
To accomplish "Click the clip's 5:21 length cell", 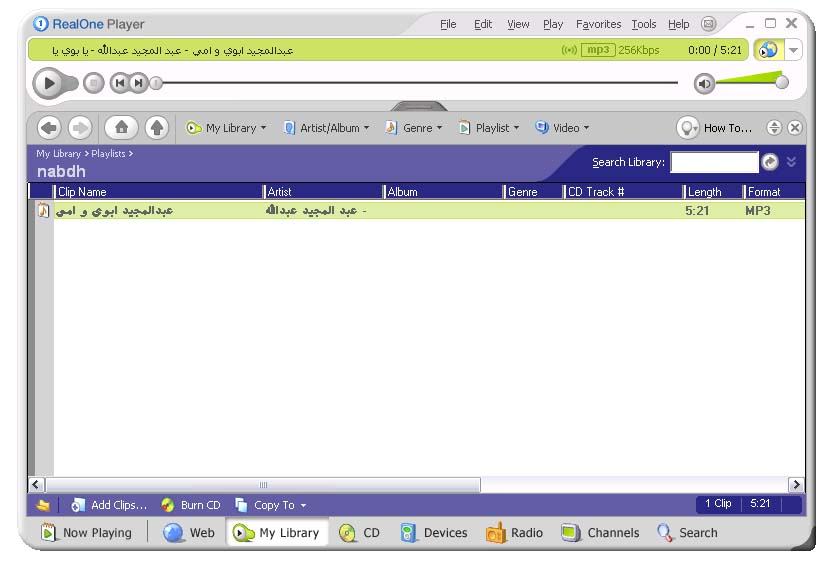I will pyautogui.click(x=697, y=211).
